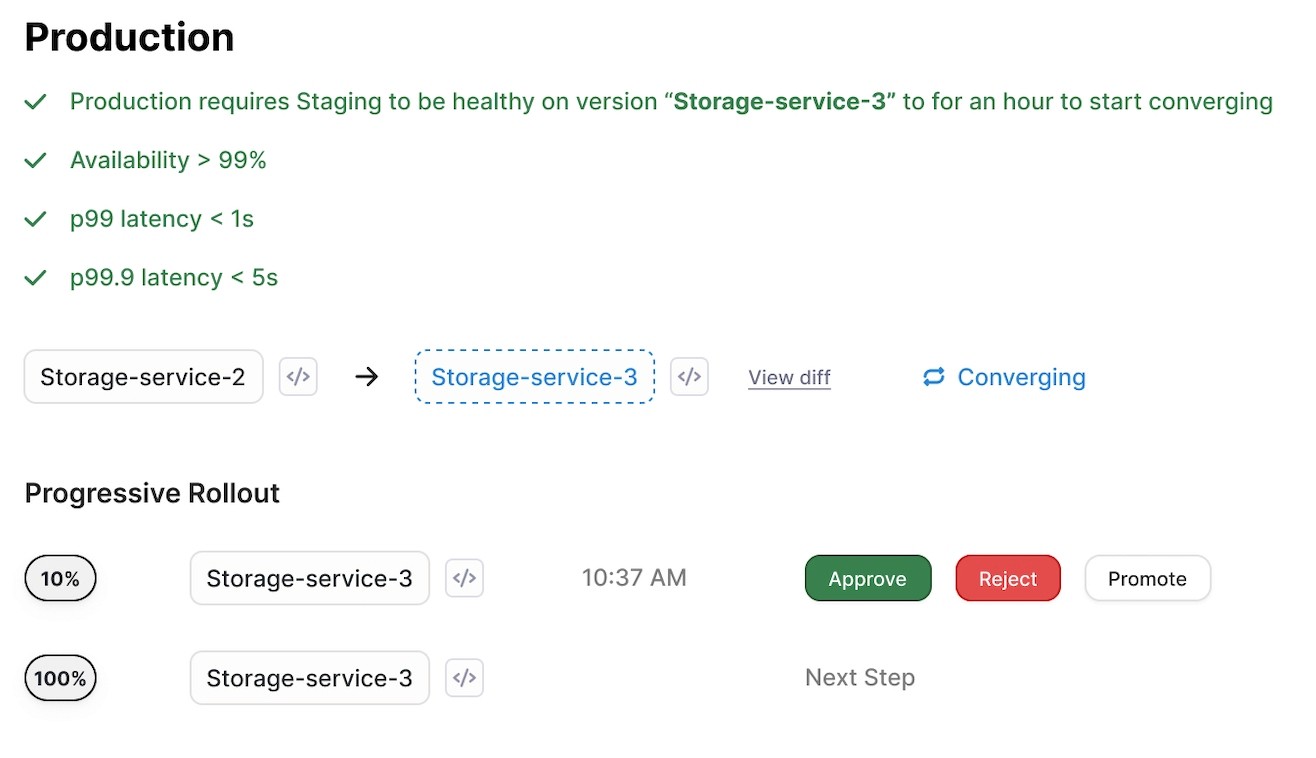Click code icon beside Storage-service-2 chip

pos(298,377)
